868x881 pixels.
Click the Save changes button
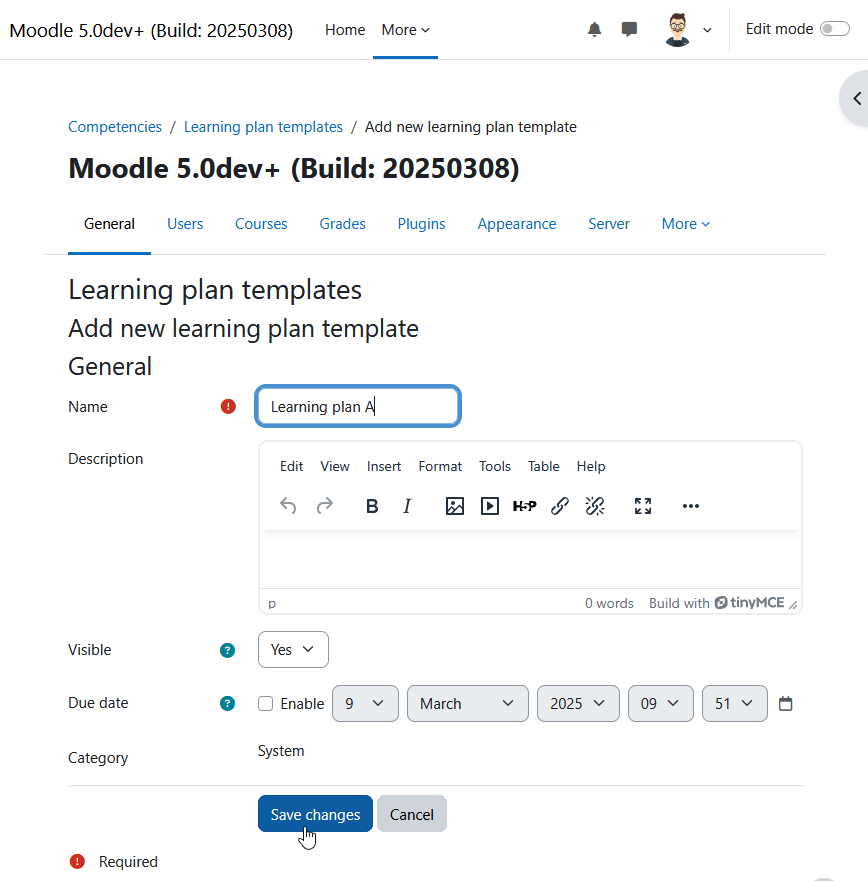(315, 814)
